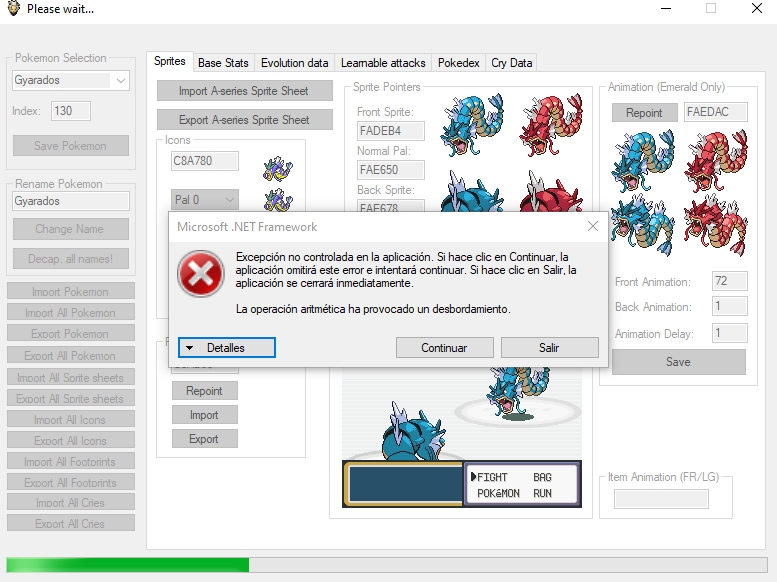
Task: Go to the Cry Data tab
Action: point(511,63)
